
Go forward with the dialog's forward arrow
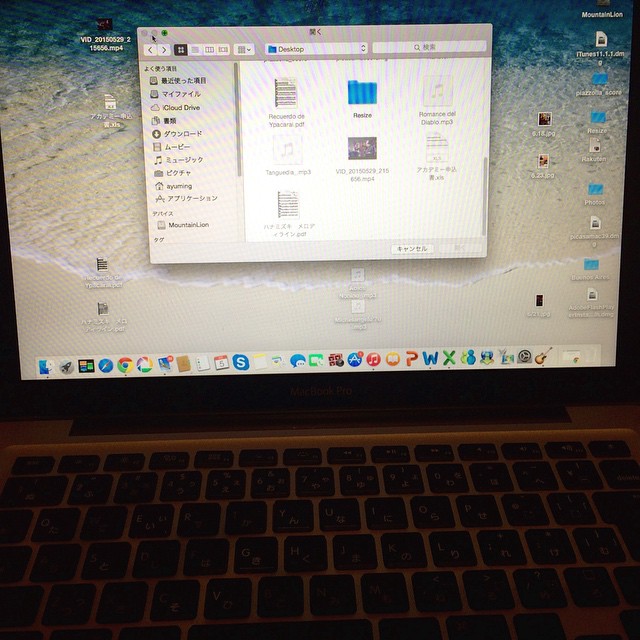tap(164, 50)
